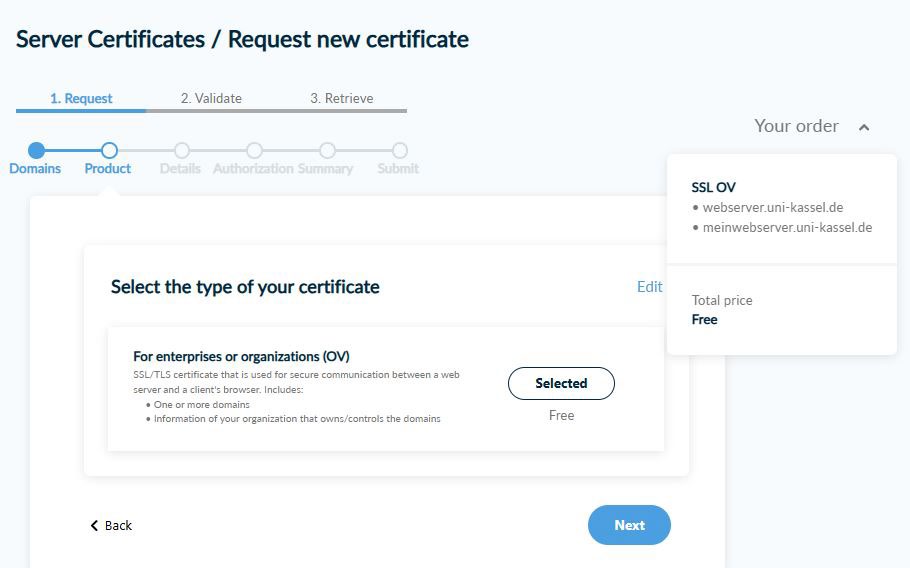This screenshot has width=910, height=568.
Task: Click the Summary step circle
Action: coord(327,151)
